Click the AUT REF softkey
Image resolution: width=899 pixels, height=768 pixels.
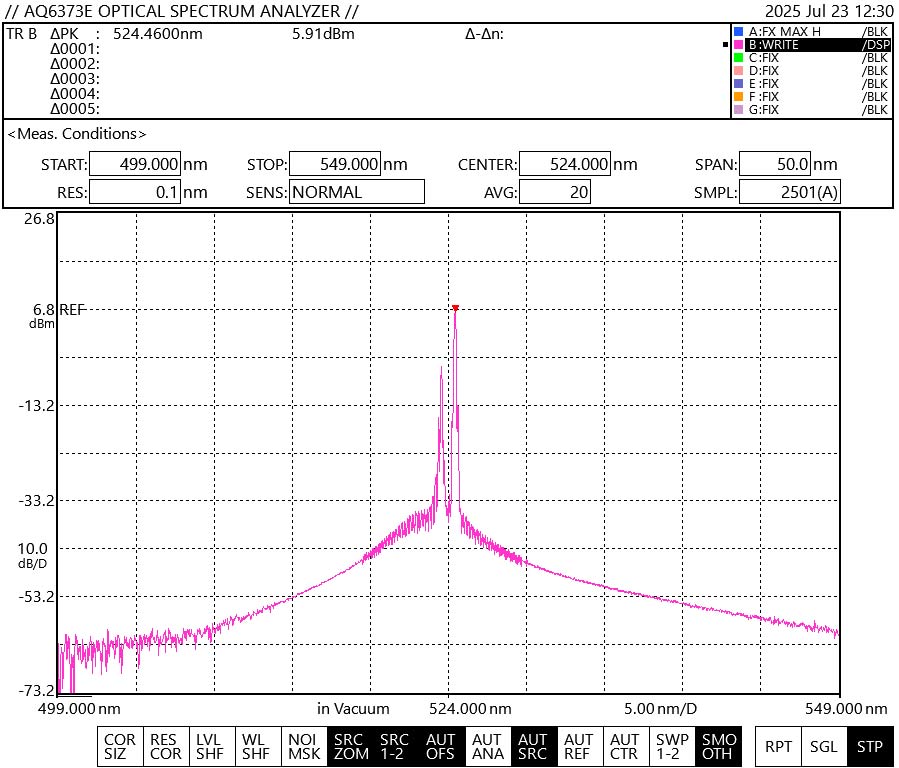point(579,747)
